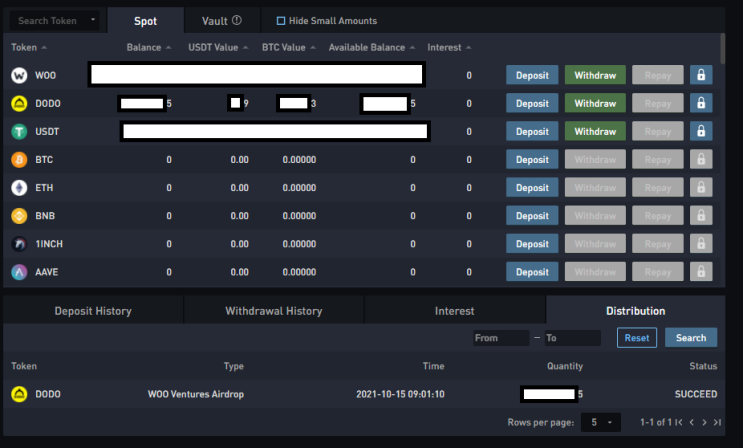This screenshot has height=448, width=743.
Task: Click the AAVE token icon
Action: pyautogui.click(x=19, y=272)
